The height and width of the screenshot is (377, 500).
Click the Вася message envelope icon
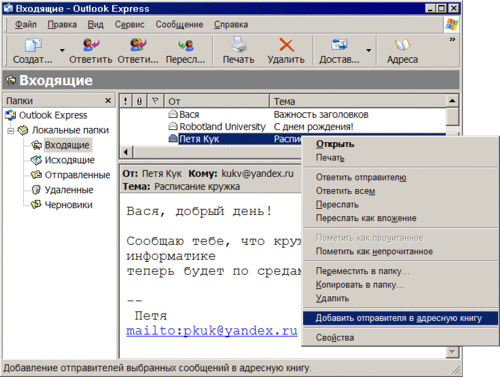173,114
